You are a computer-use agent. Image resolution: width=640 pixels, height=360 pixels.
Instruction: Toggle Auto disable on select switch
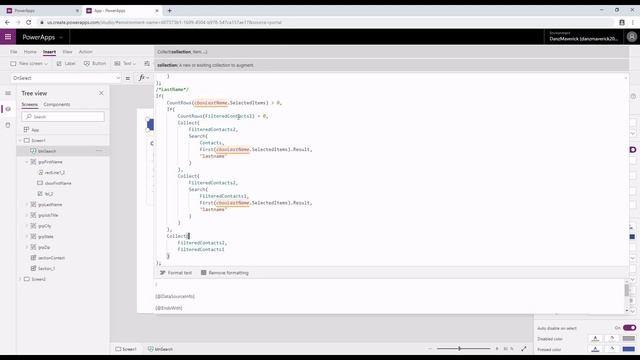coord(629,328)
